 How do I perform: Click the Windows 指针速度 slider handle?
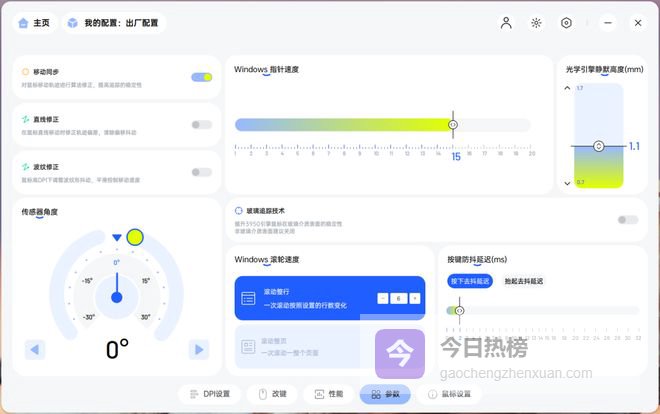click(x=453, y=125)
